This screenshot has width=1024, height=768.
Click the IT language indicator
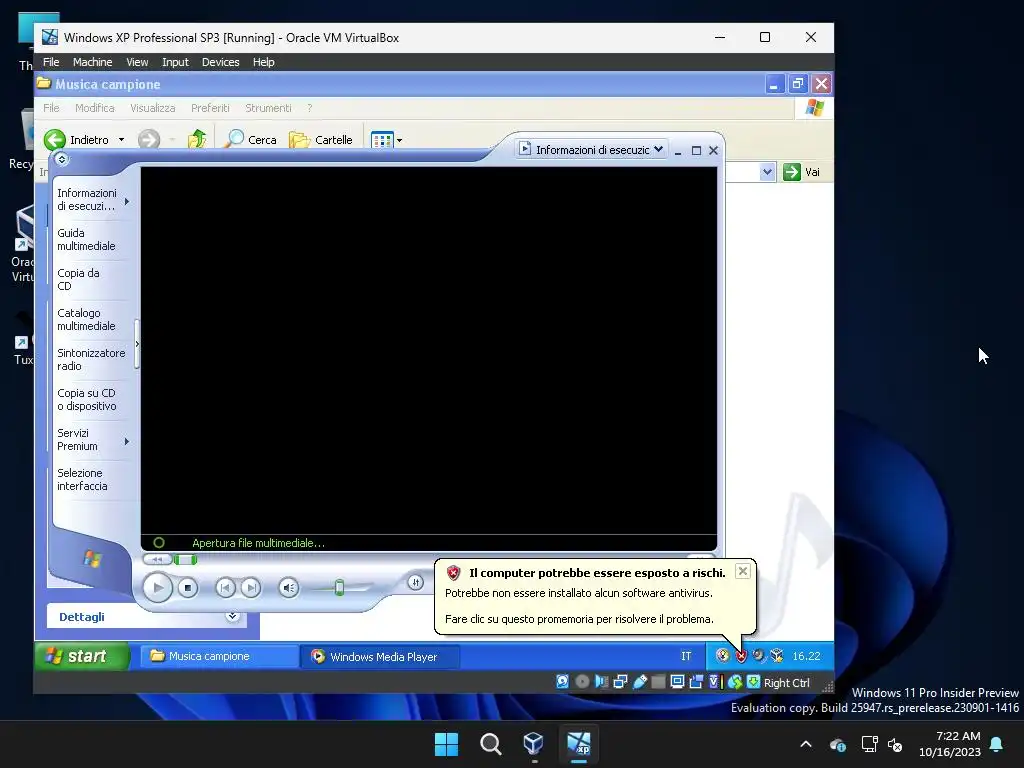click(x=686, y=656)
